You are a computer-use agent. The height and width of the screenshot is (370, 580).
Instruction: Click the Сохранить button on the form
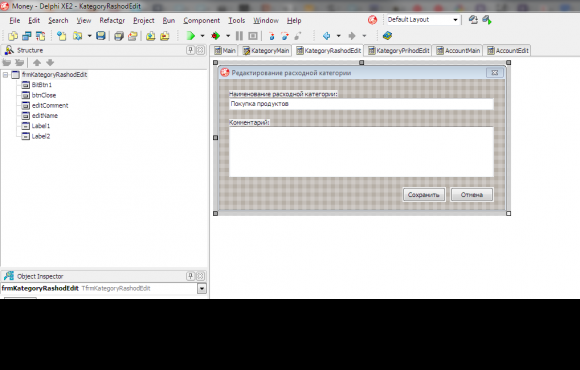tap(424, 195)
